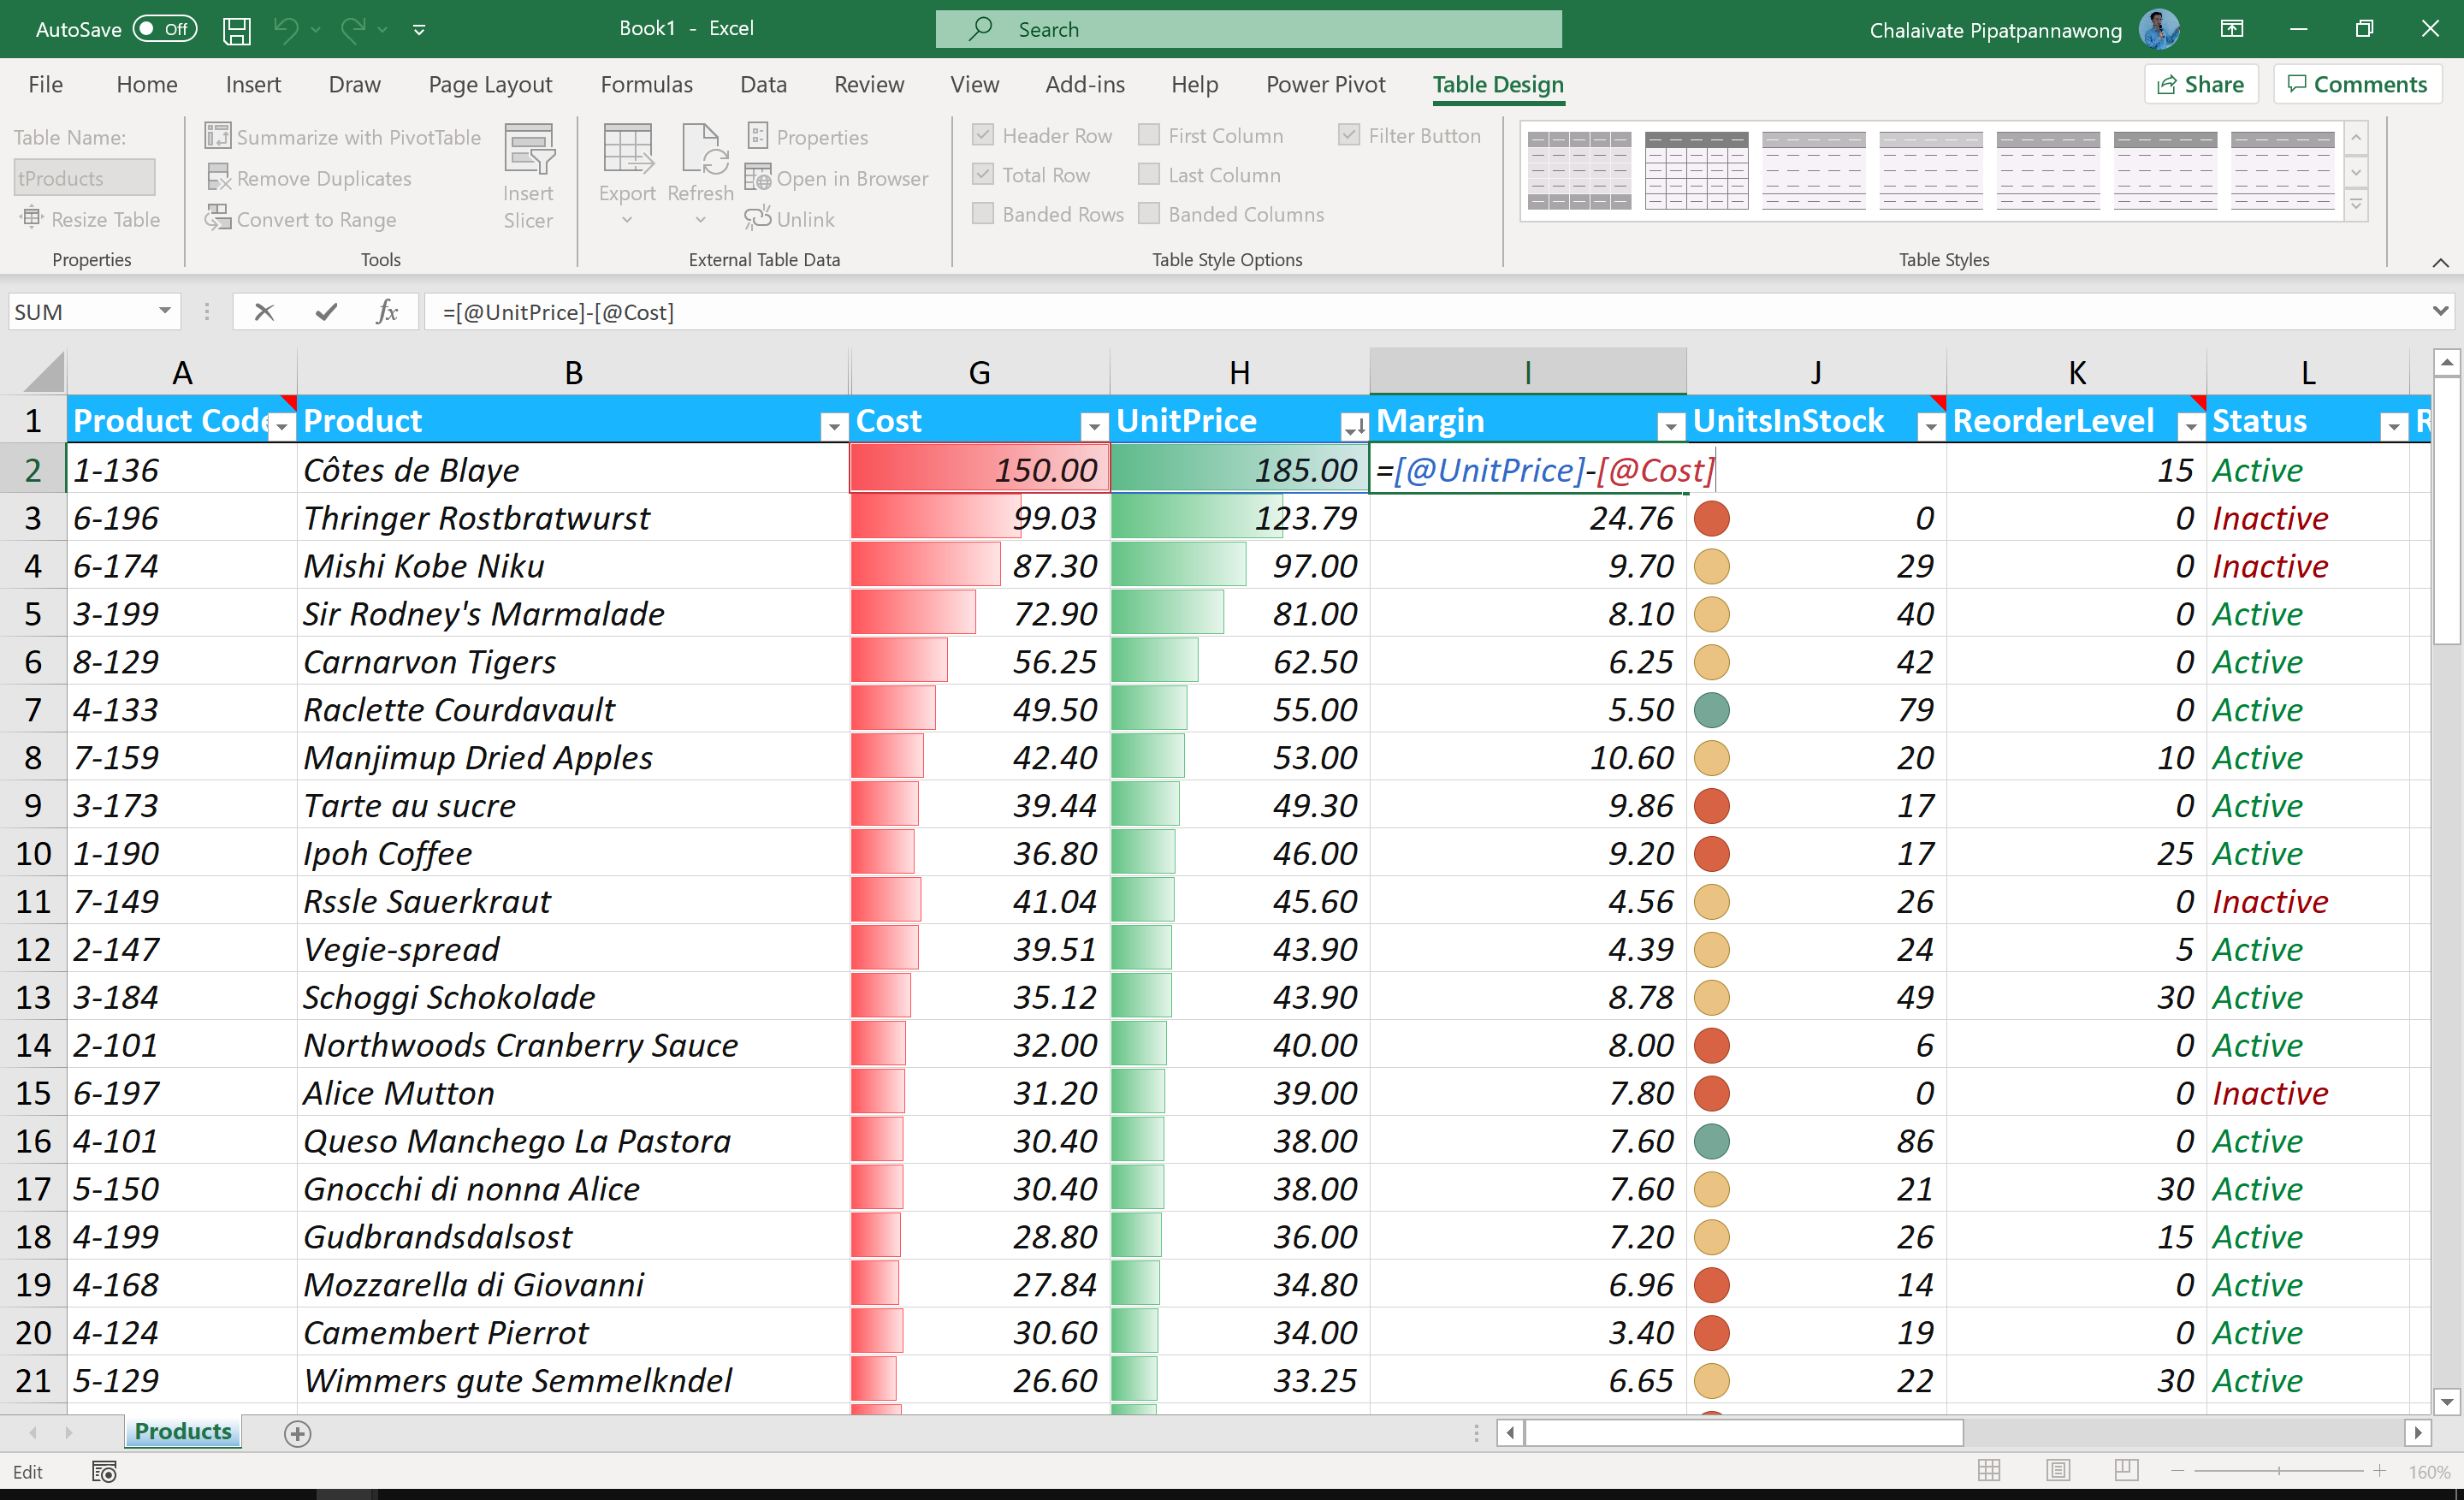Confirm formula with the checkmark icon
2464x1500 pixels.
click(x=326, y=312)
